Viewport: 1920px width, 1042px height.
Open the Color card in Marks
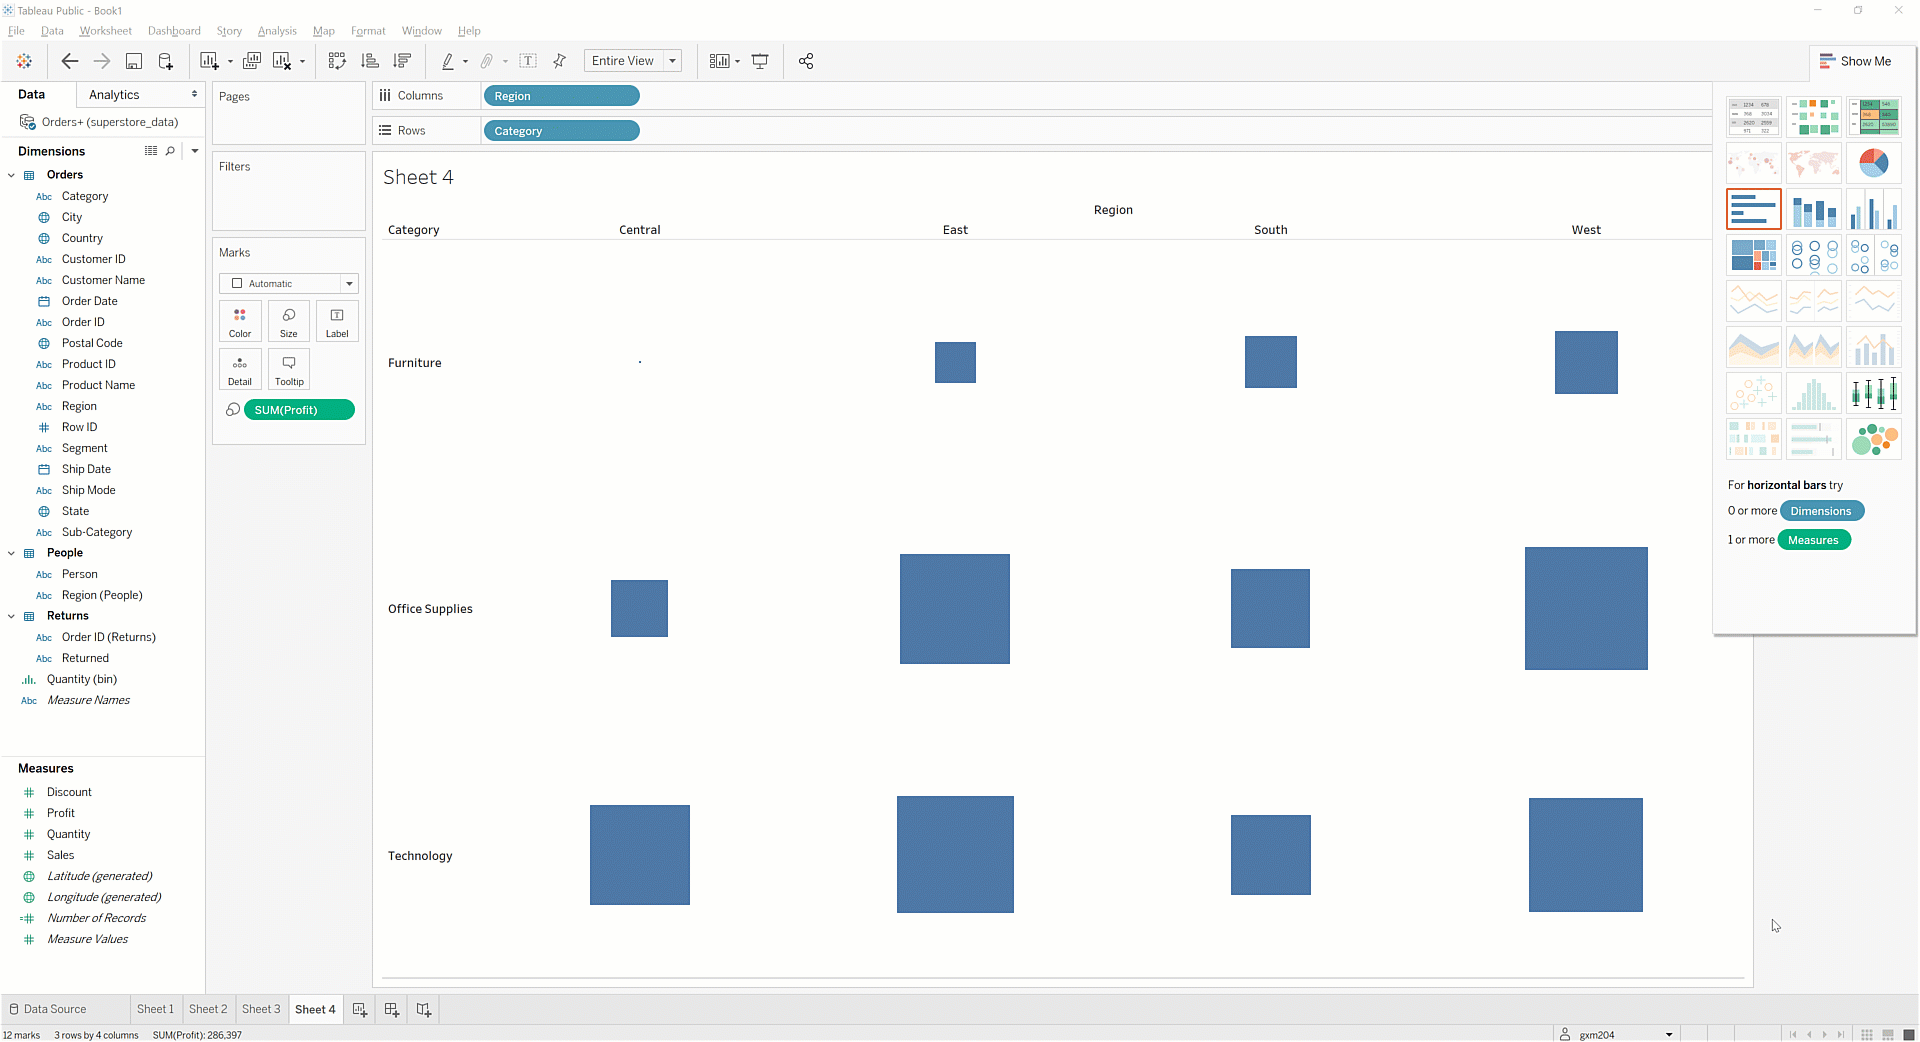pos(240,322)
